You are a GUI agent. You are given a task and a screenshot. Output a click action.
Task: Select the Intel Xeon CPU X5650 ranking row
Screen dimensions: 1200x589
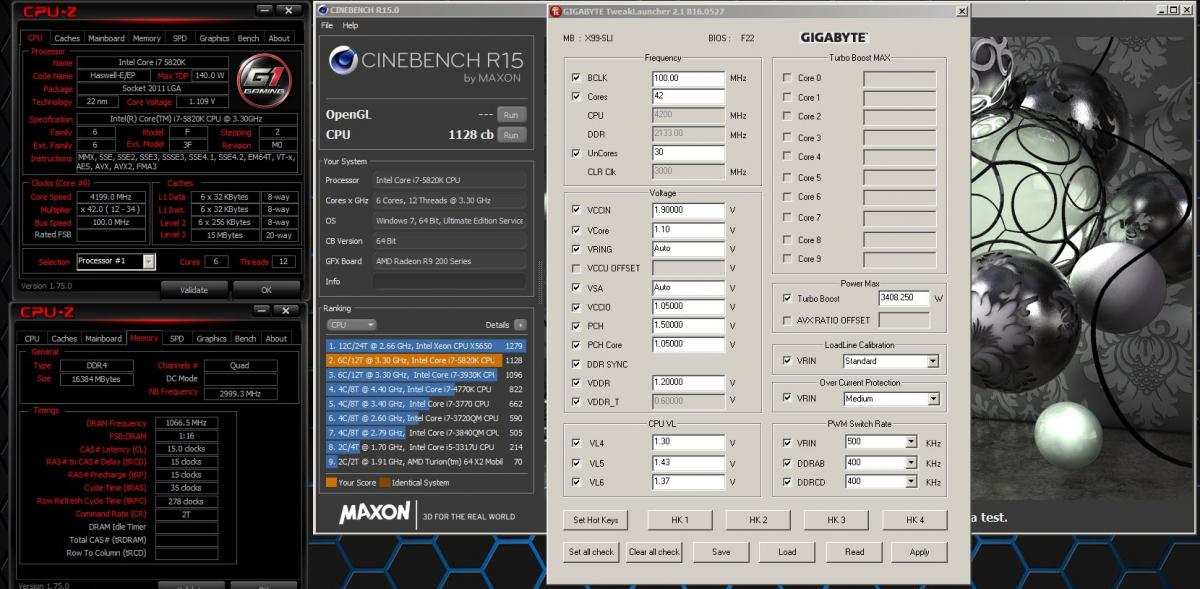[425, 346]
